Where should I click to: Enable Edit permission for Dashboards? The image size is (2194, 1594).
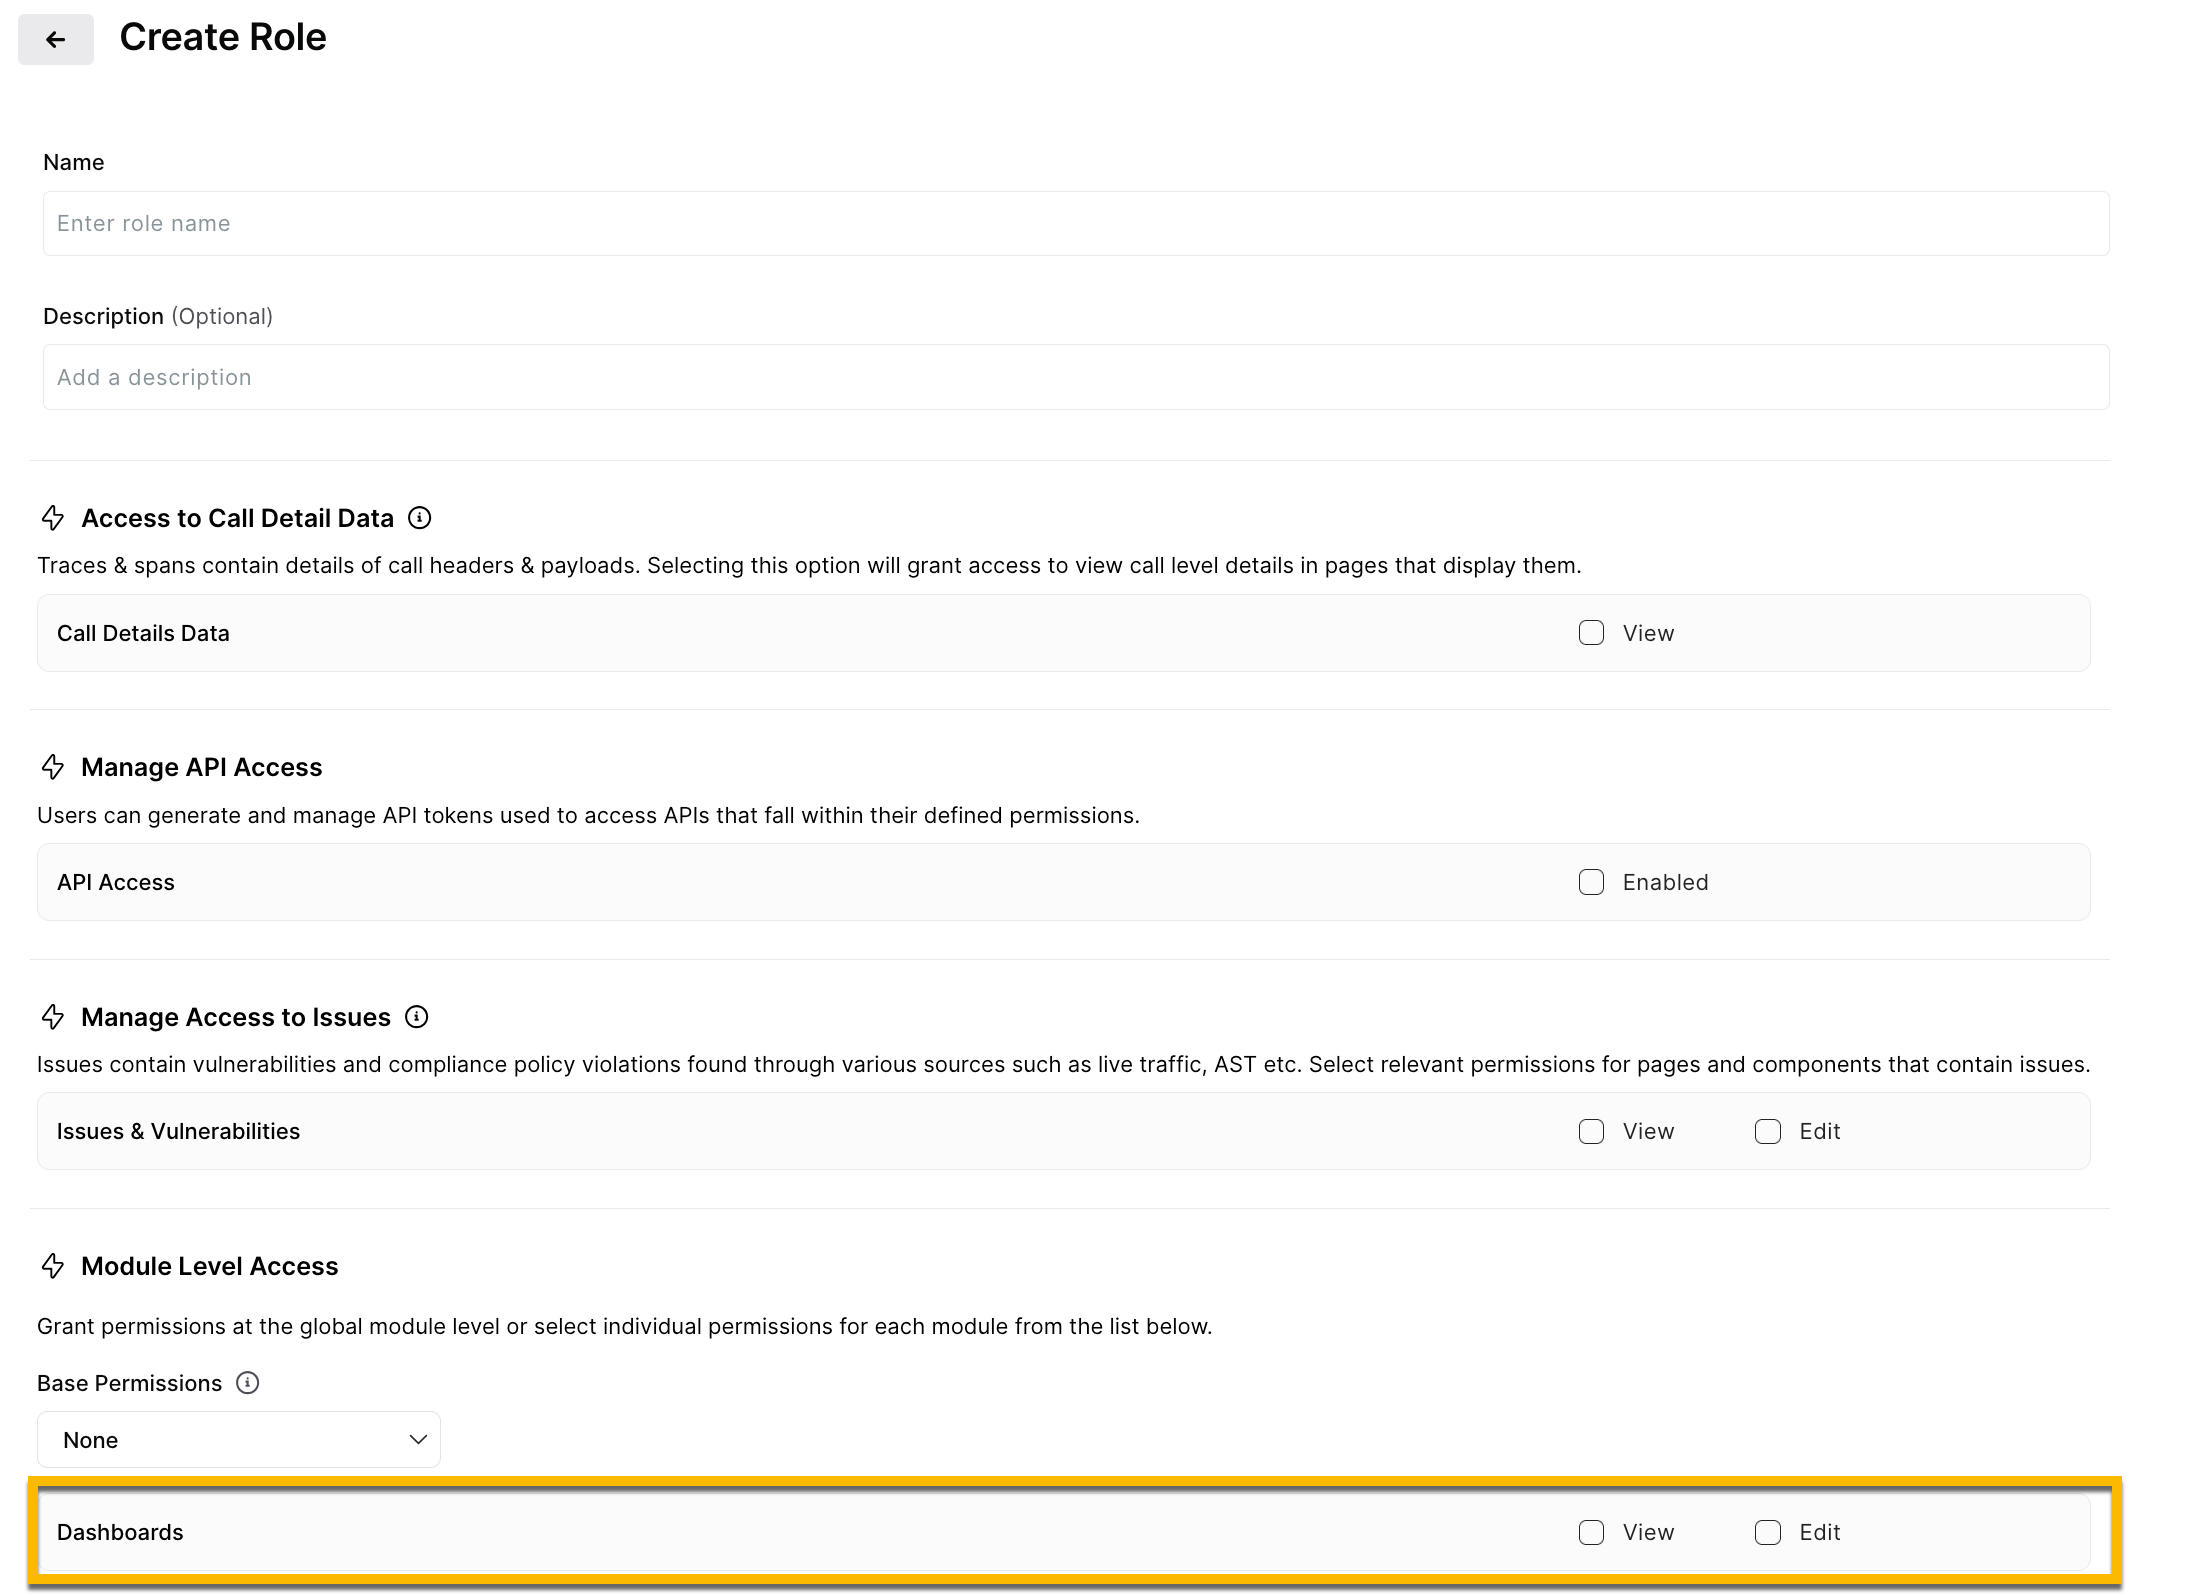(x=1768, y=1532)
